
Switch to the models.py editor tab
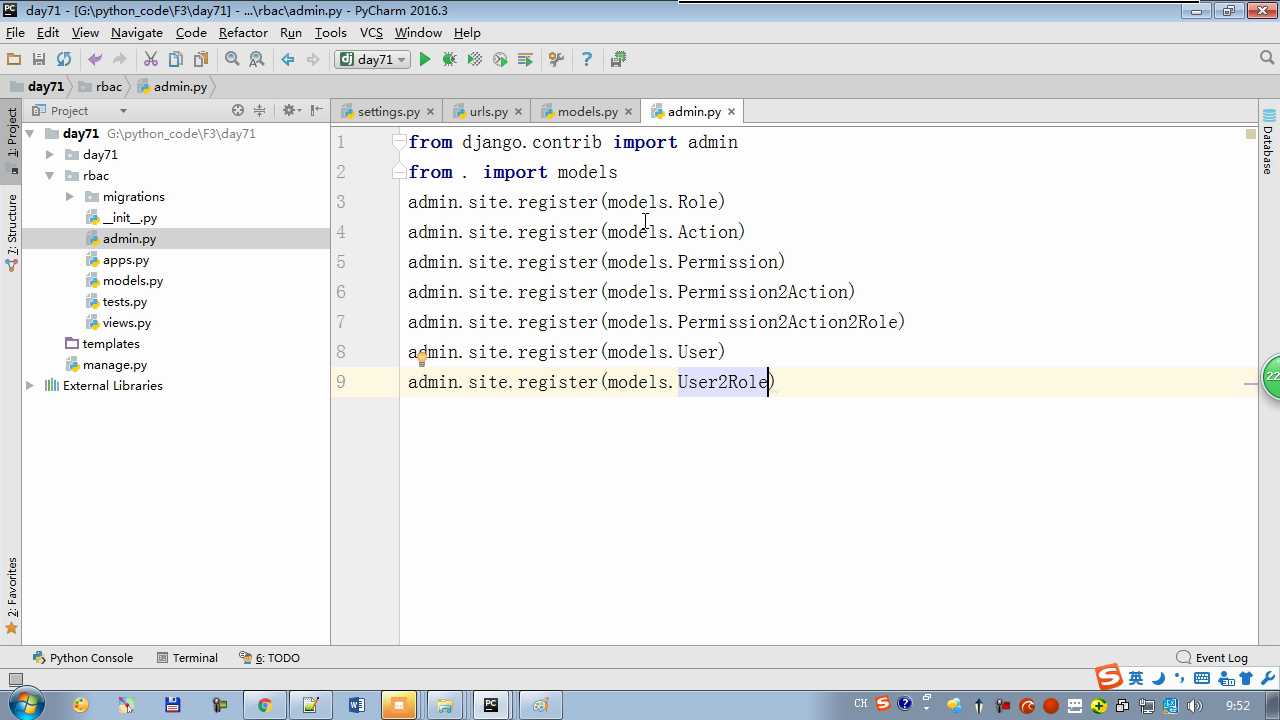pyautogui.click(x=587, y=112)
